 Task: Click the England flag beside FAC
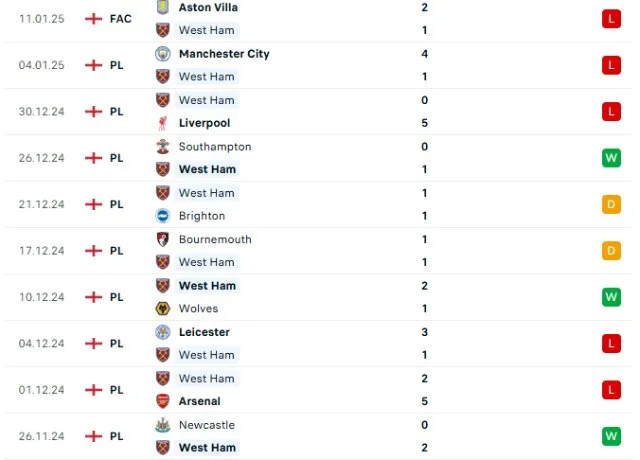pyautogui.click(x=93, y=19)
